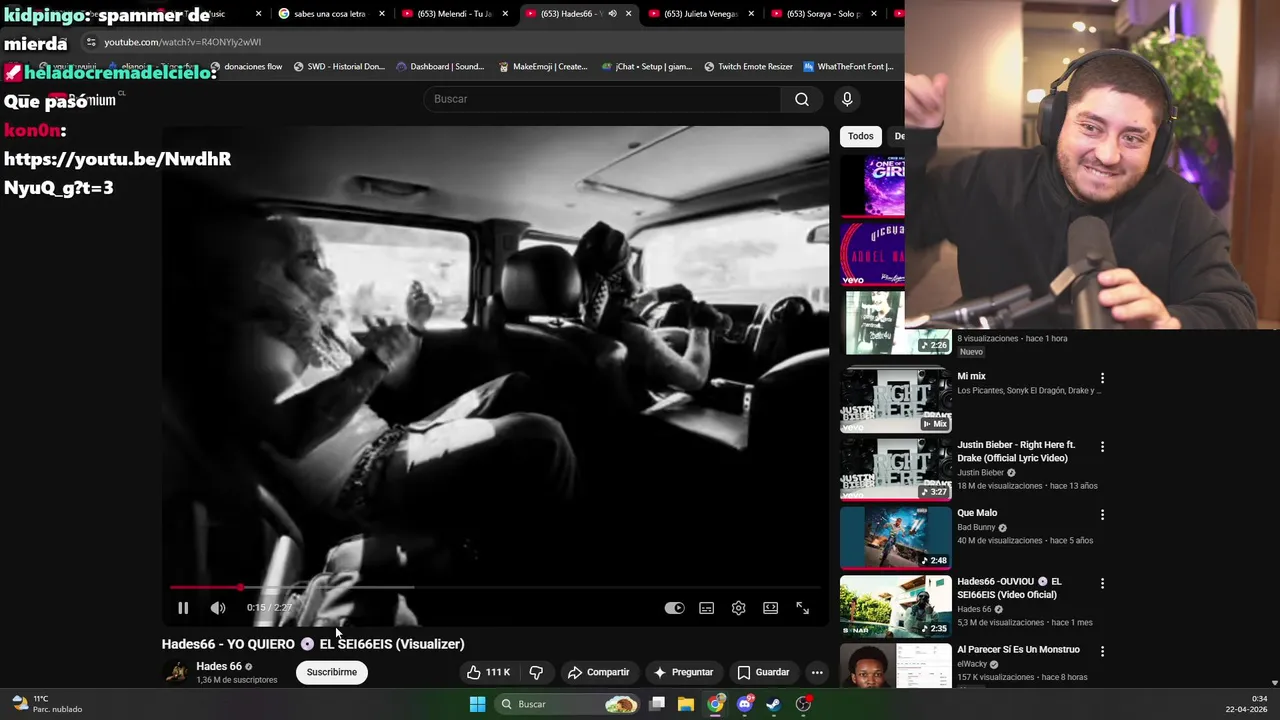Open the WhatTheFont bookmark
1280x720 pixels.
pos(848,67)
